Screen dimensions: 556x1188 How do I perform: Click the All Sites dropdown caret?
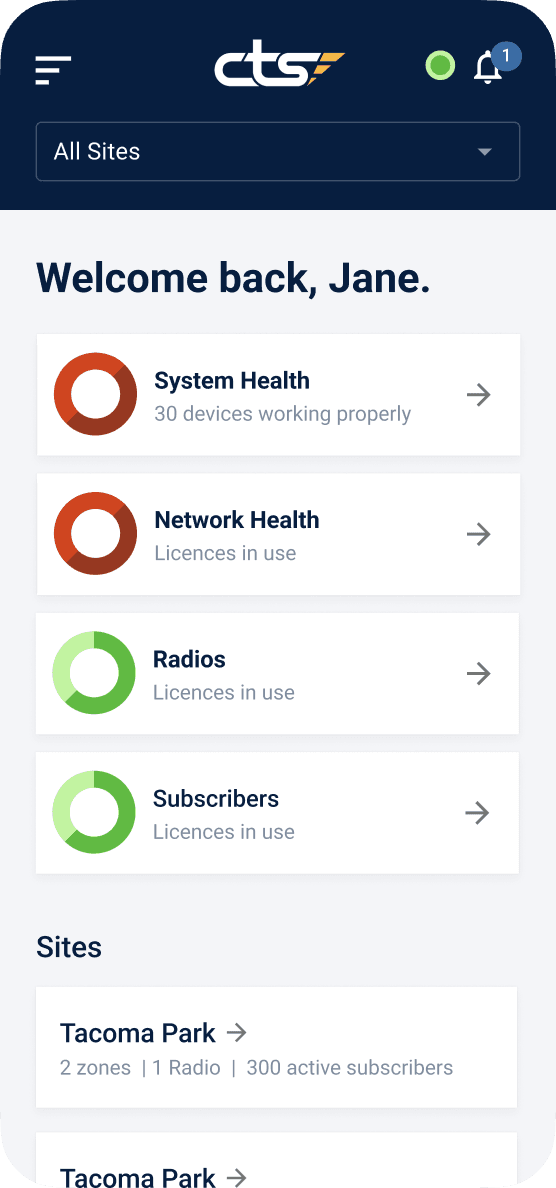[x=485, y=152]
